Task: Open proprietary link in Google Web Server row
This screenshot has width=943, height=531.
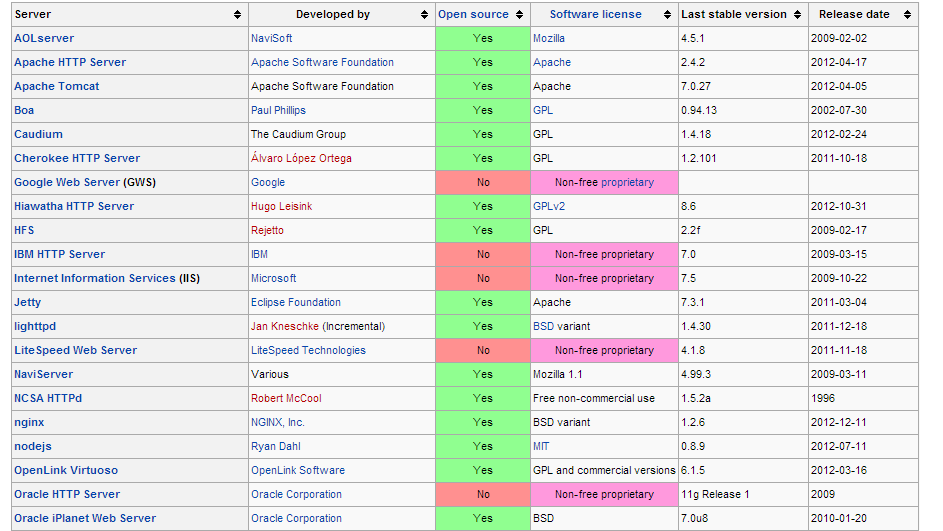Action: click(x=627, y=182)
